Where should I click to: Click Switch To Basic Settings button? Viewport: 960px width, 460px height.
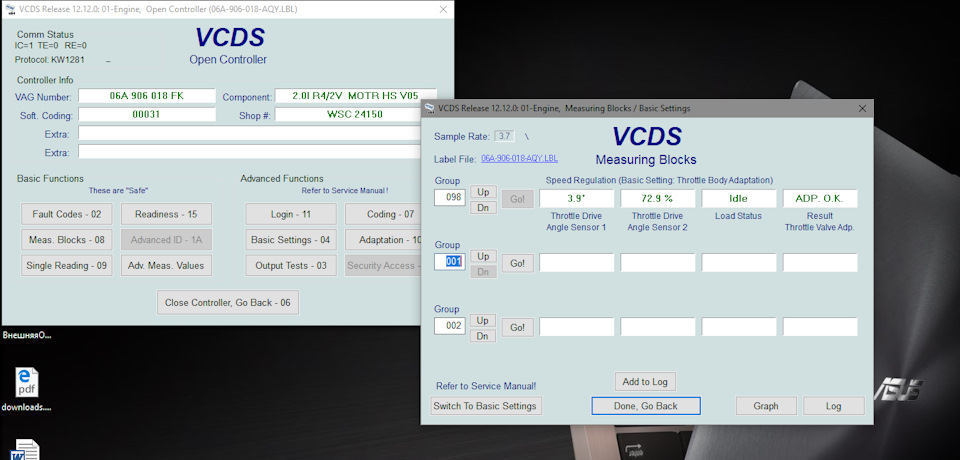[x=486, y=405]
